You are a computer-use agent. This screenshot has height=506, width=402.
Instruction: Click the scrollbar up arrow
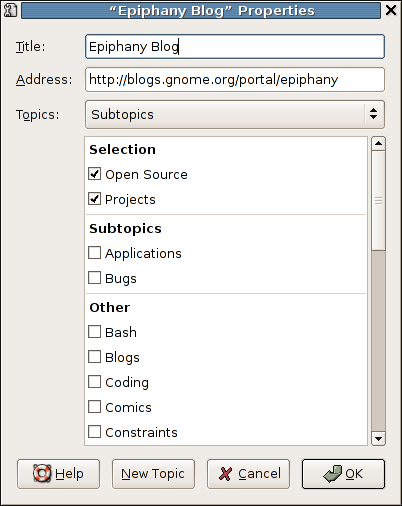tap(378, 144)
